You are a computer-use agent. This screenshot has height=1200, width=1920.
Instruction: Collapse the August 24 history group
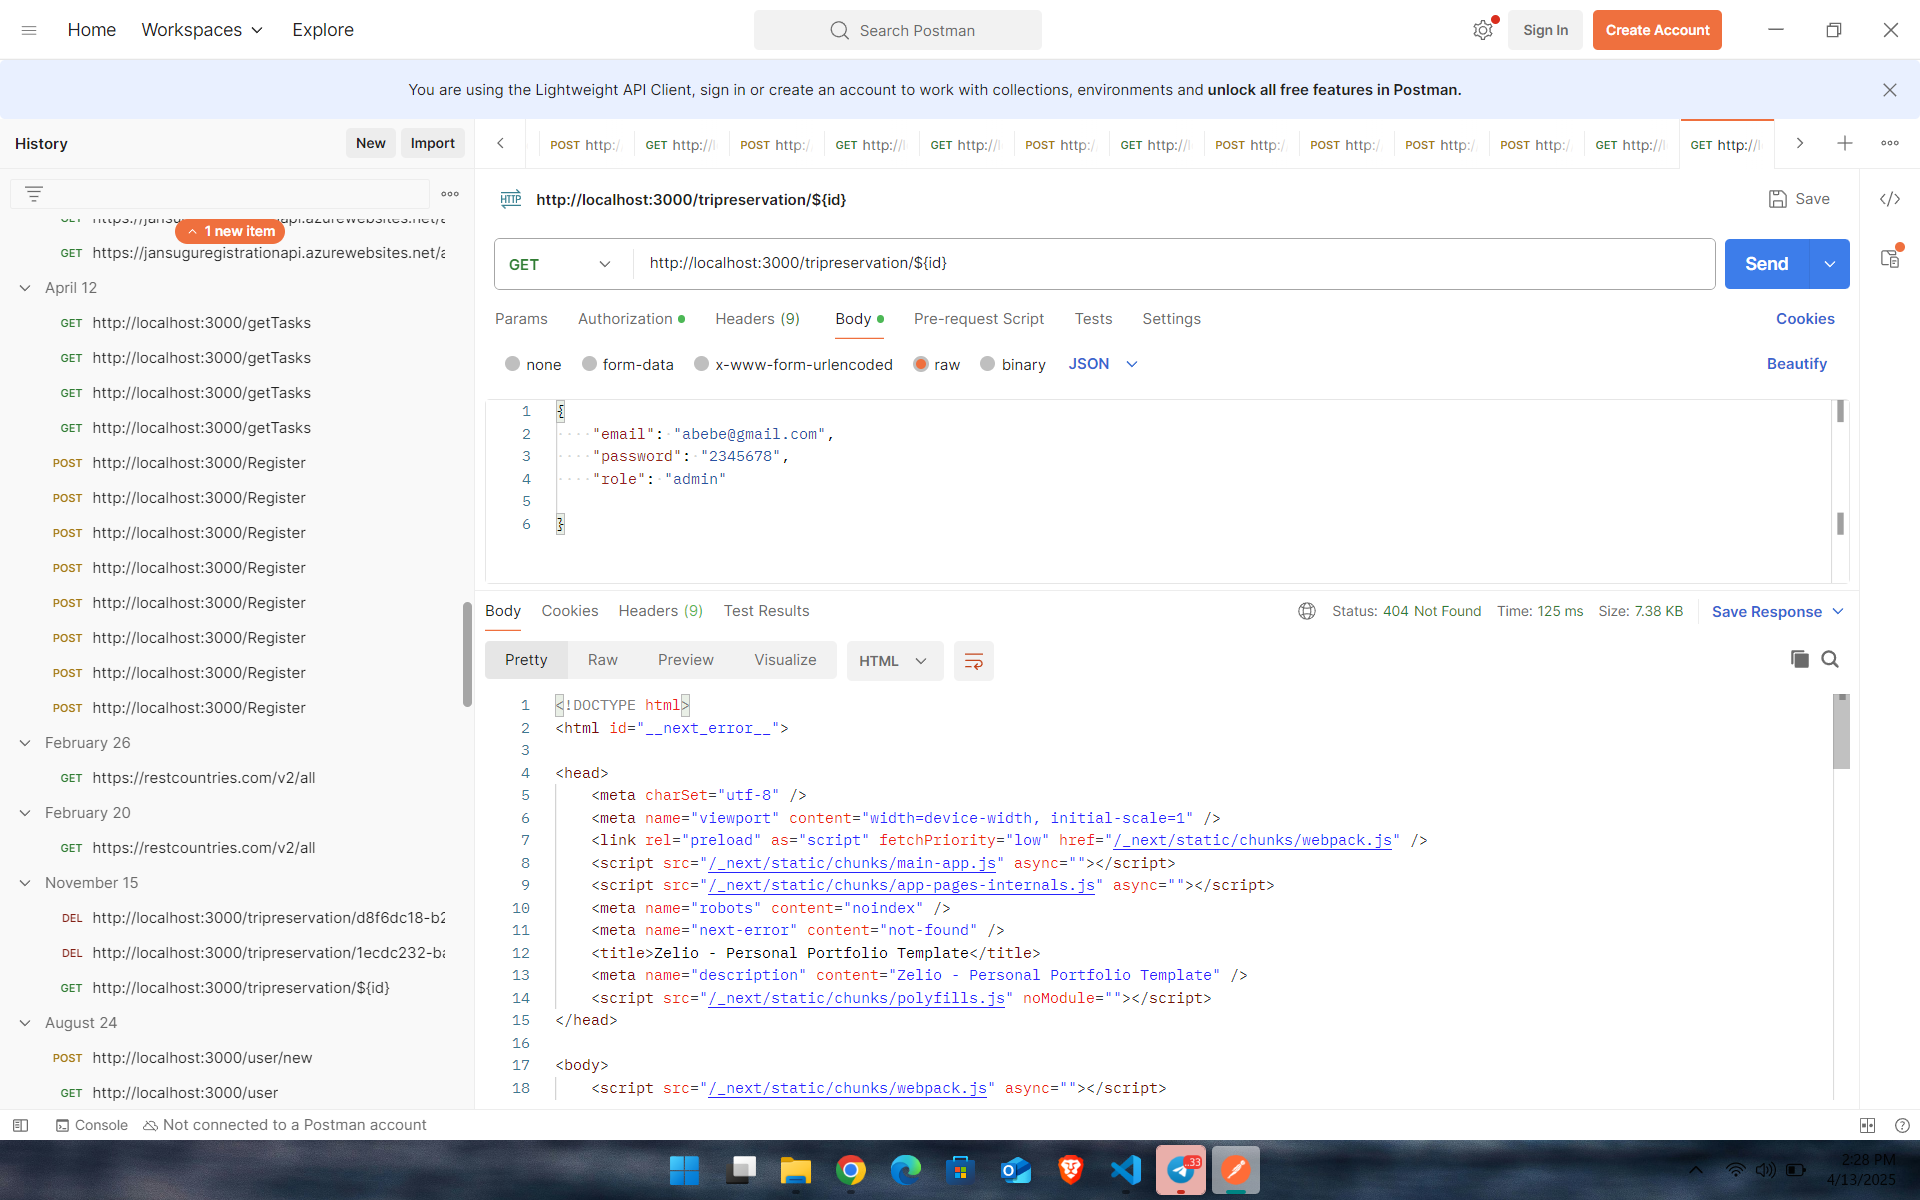[25, 1023]
